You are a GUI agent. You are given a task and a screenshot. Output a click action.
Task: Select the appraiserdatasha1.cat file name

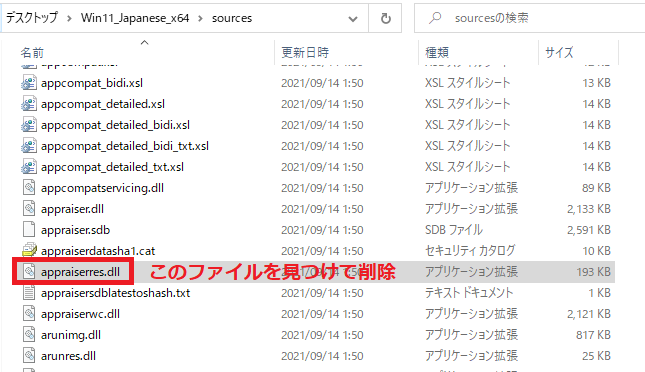point(98,251)
